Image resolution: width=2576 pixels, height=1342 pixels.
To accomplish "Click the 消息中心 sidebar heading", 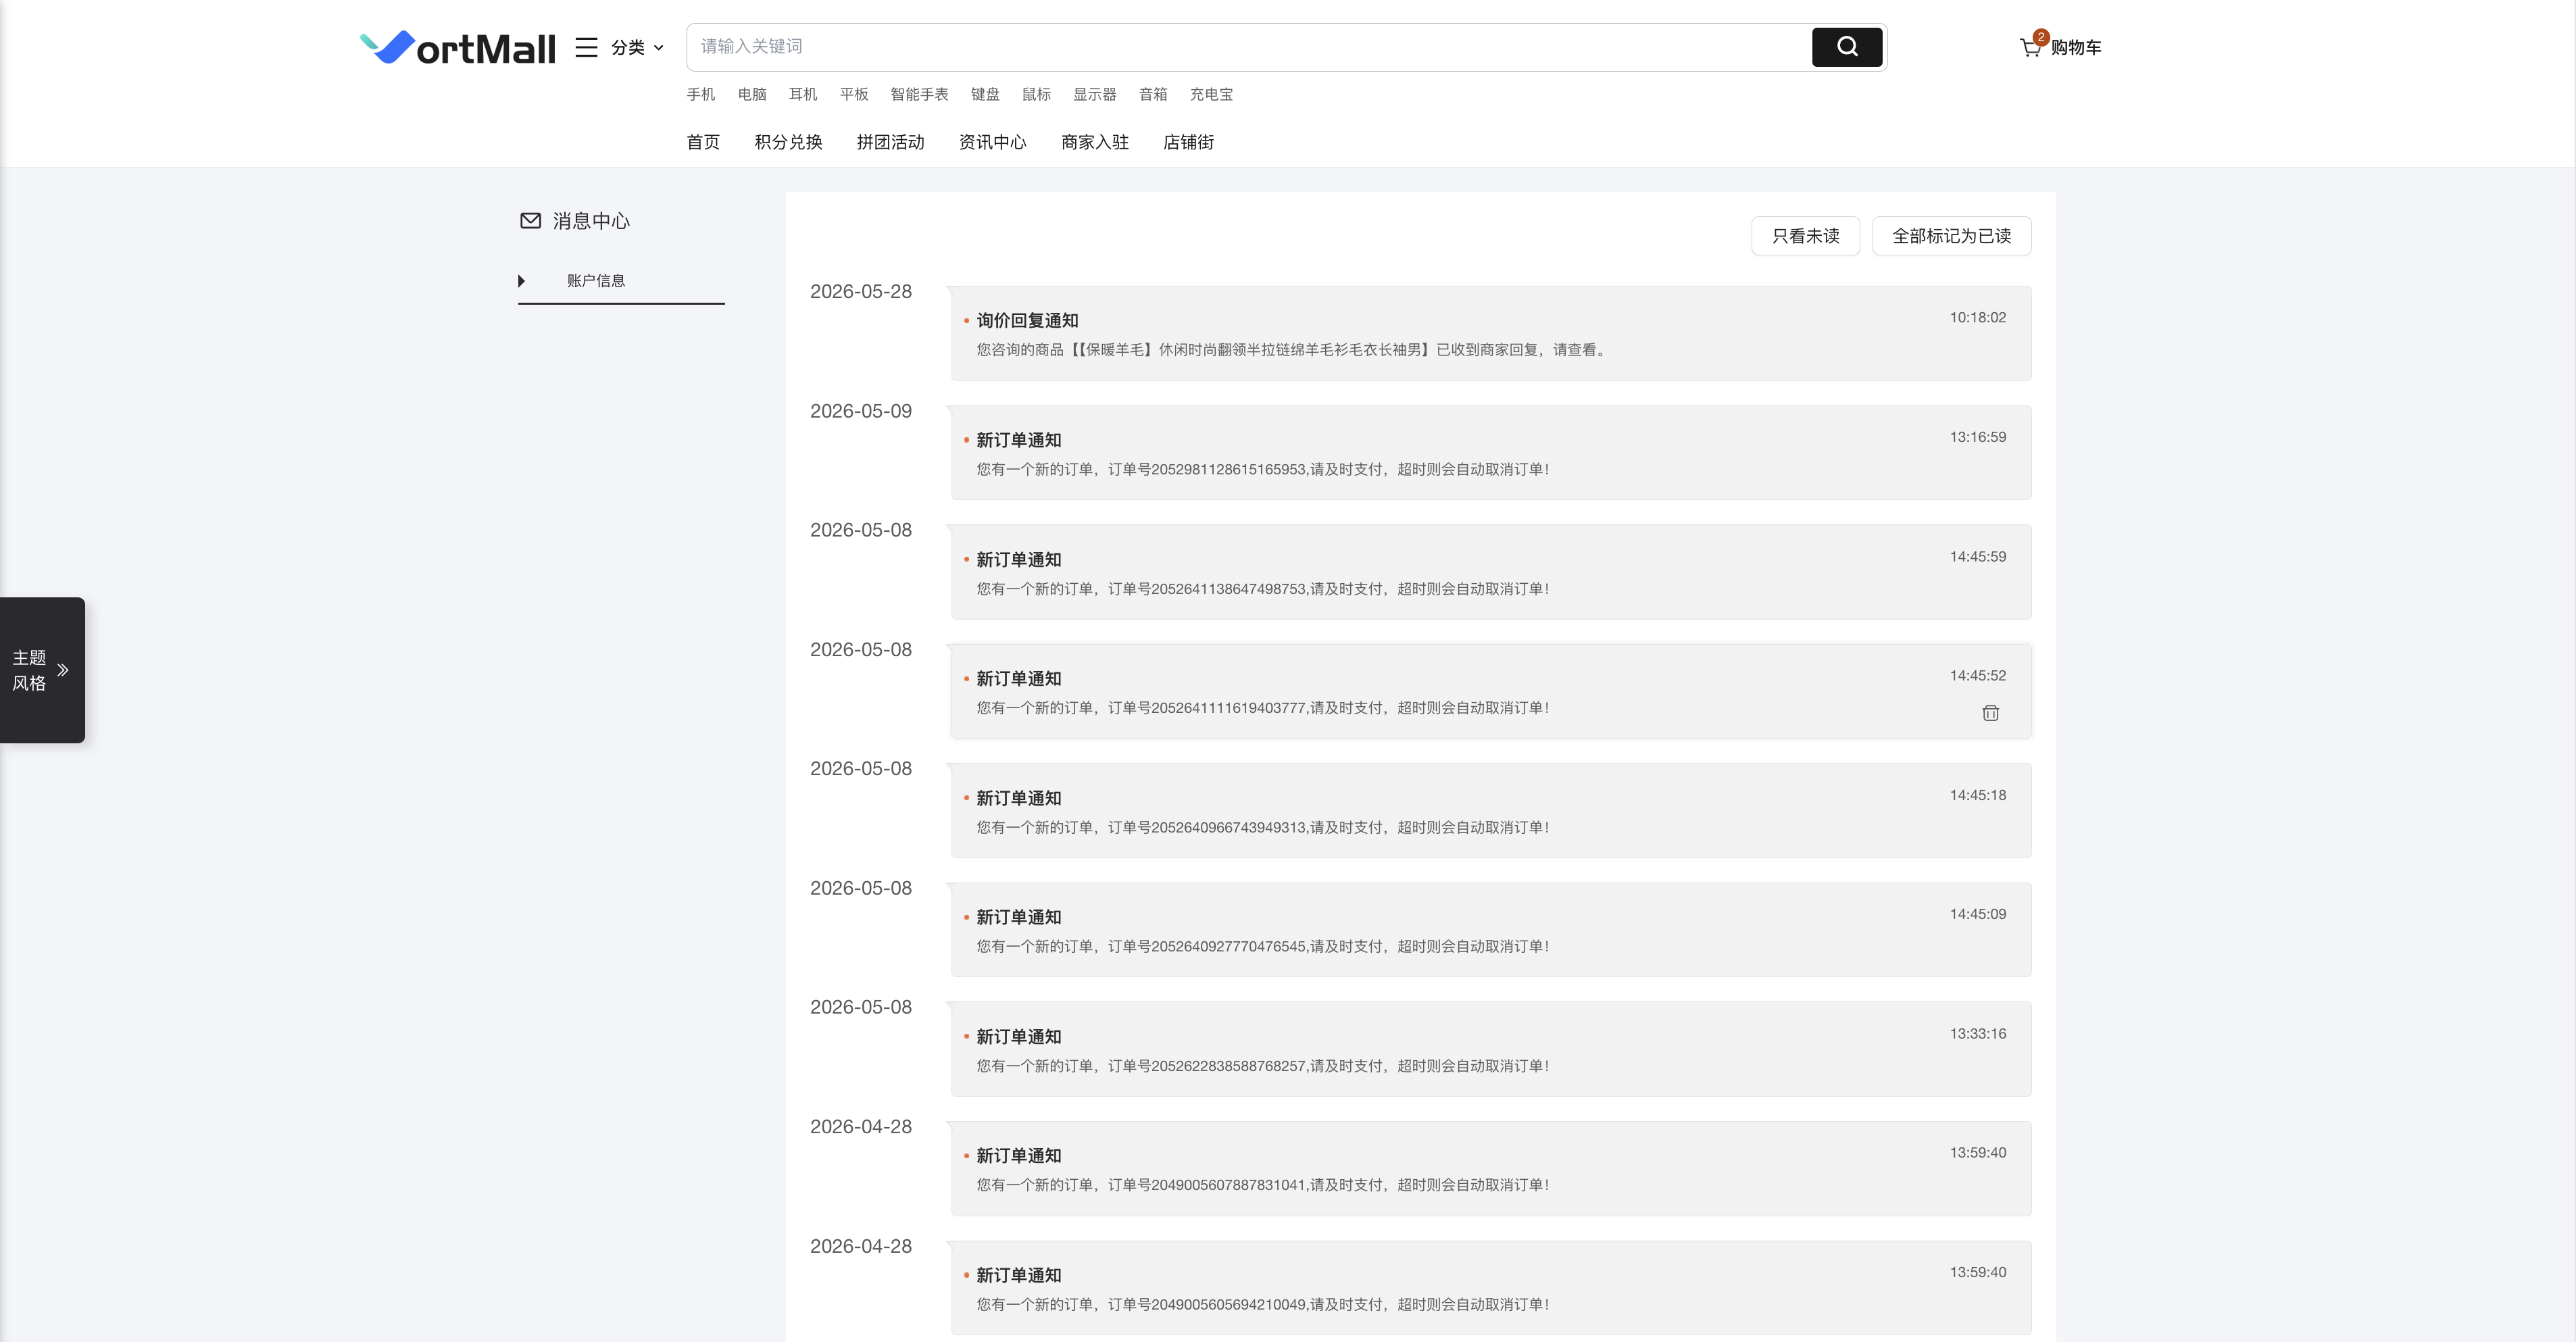I will [591, 221].
